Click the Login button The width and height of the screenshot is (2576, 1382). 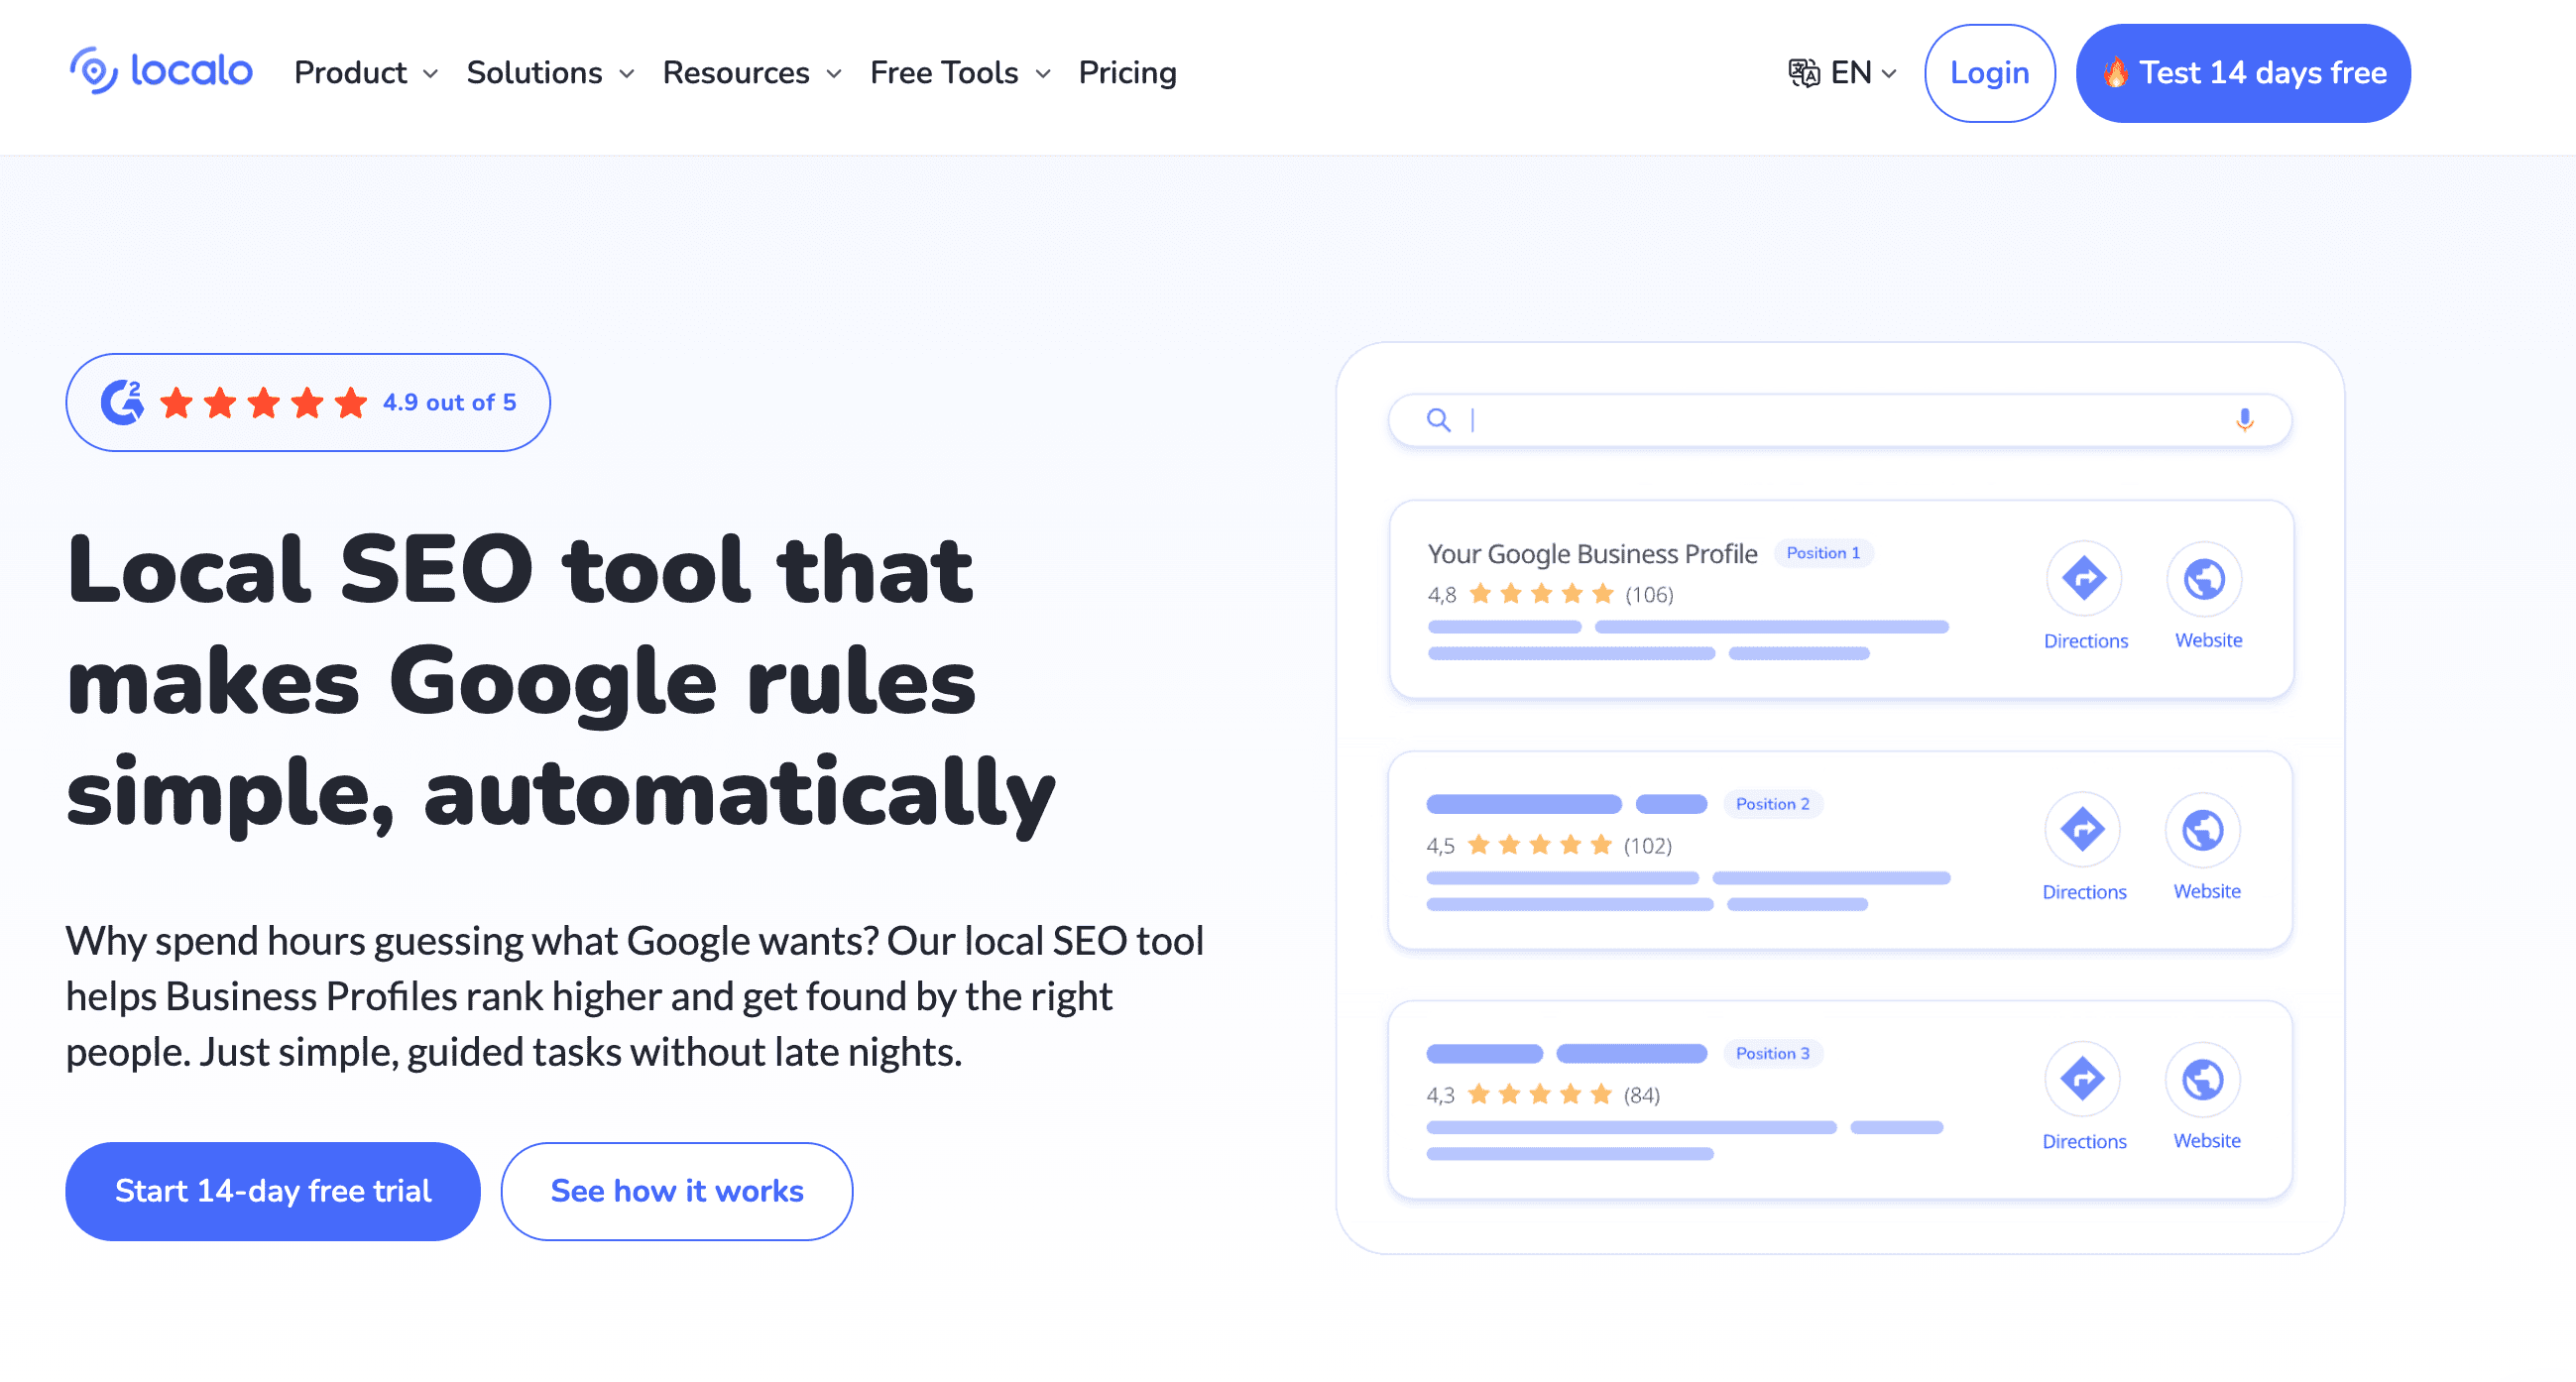(1990, 71)
